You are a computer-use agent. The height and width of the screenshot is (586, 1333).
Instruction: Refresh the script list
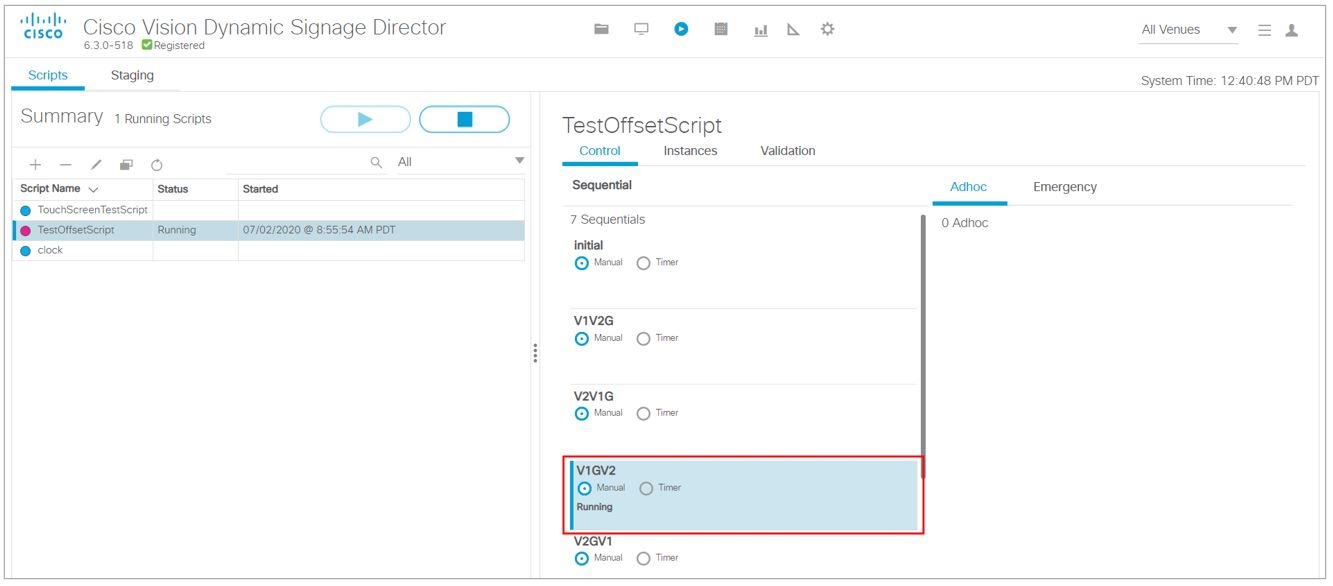(157, 165)
